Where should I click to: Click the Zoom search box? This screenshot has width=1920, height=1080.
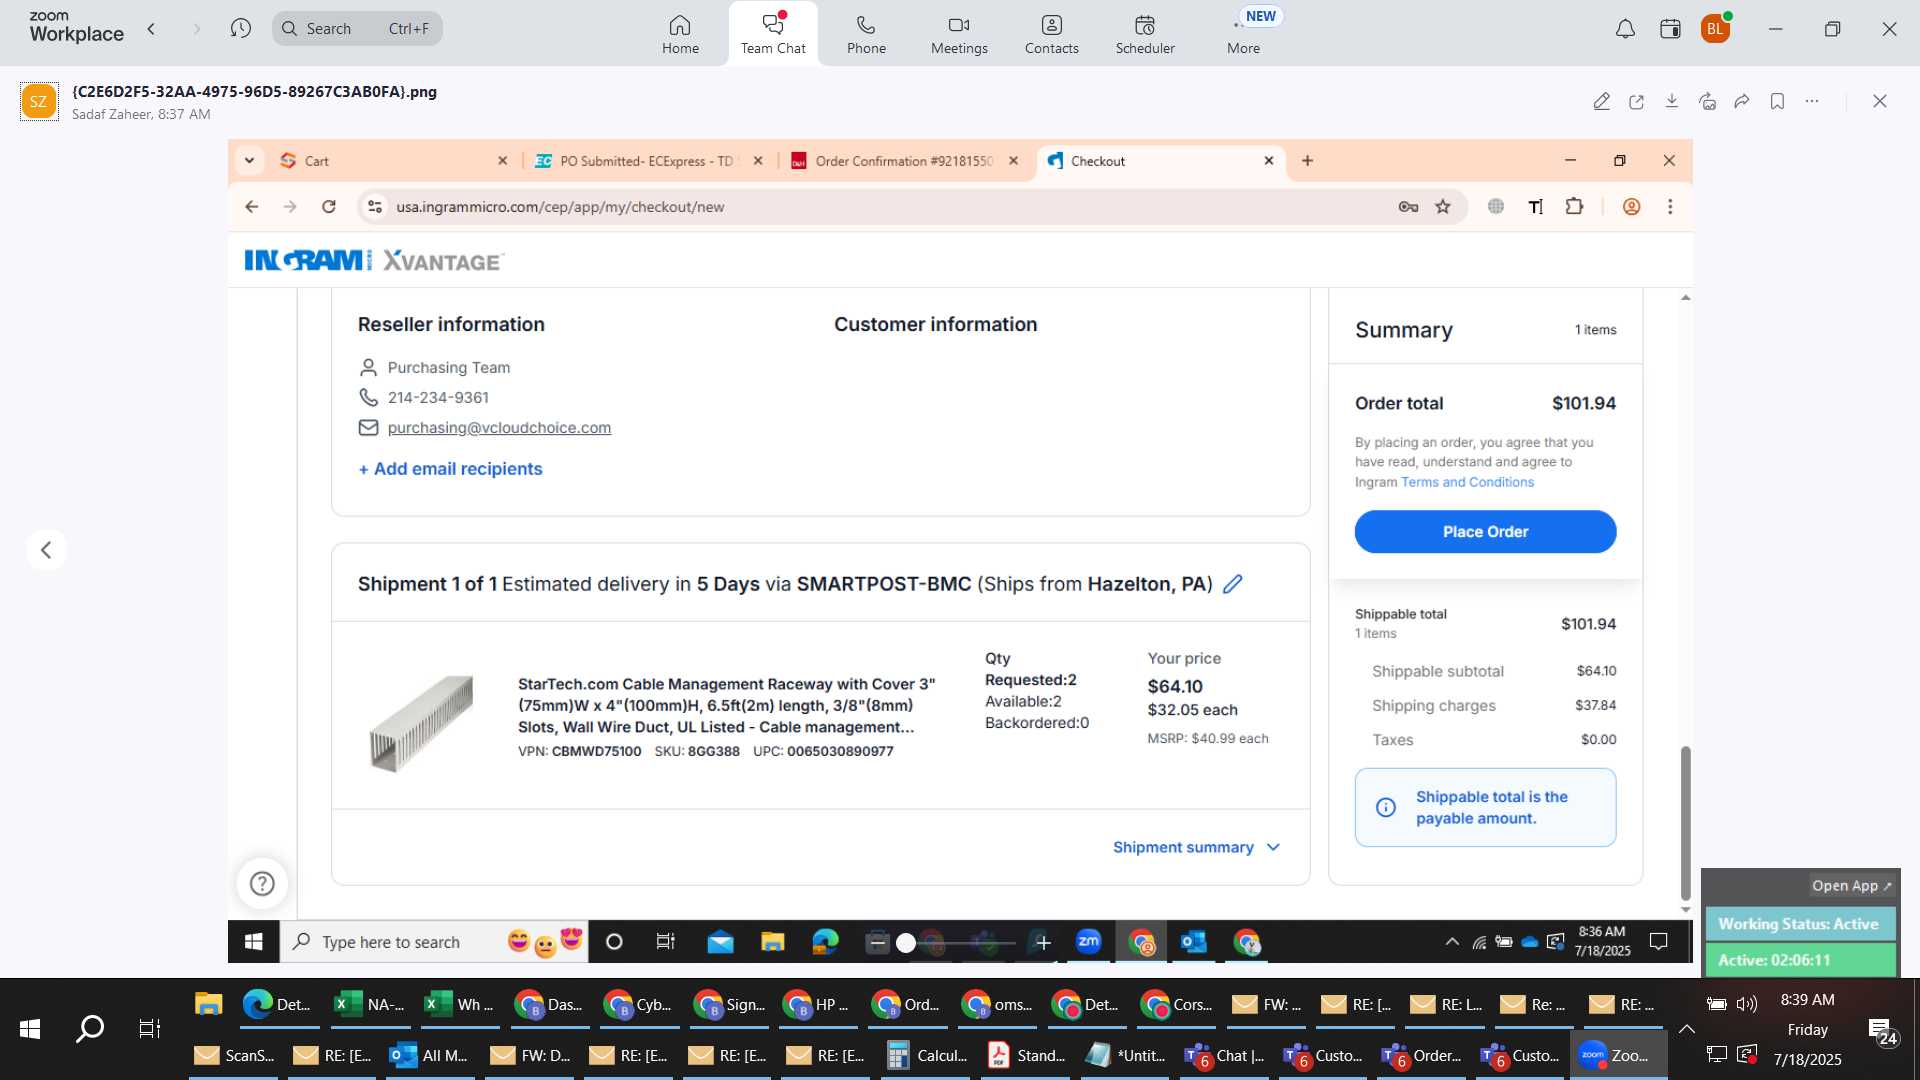[357, 29]
